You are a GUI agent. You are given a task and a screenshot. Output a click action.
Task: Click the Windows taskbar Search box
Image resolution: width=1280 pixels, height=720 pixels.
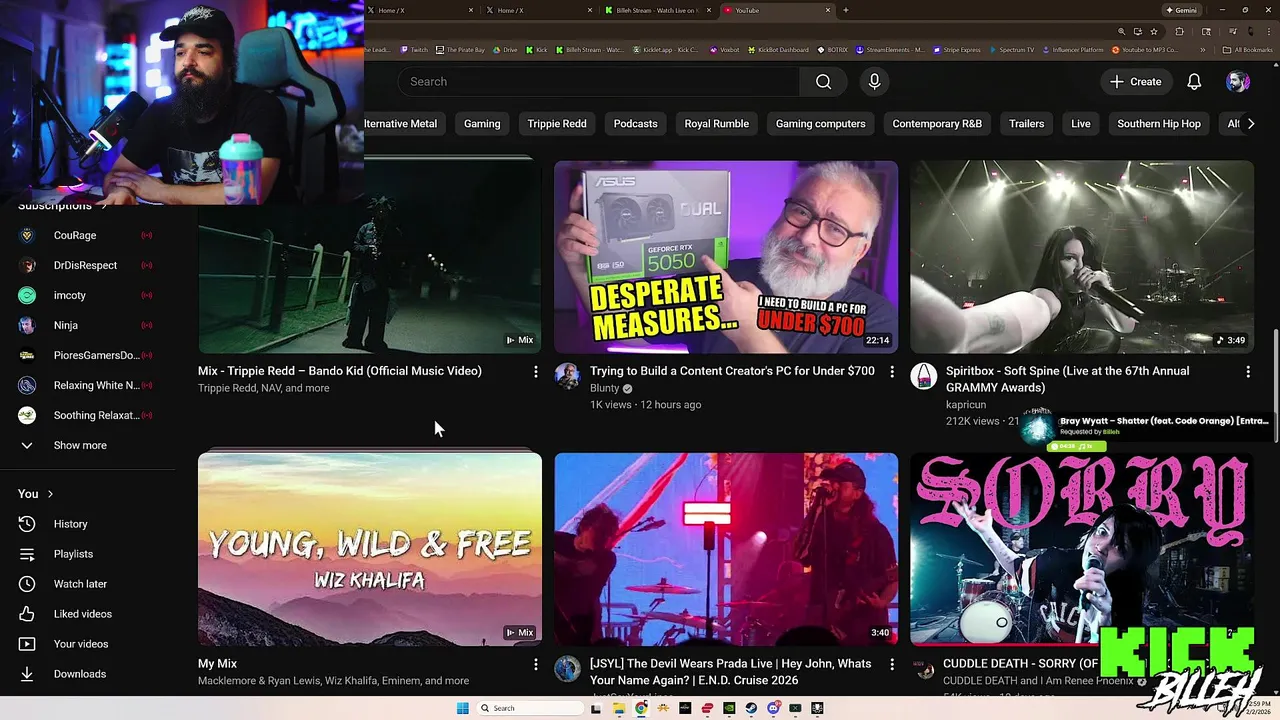click(530, 708)
